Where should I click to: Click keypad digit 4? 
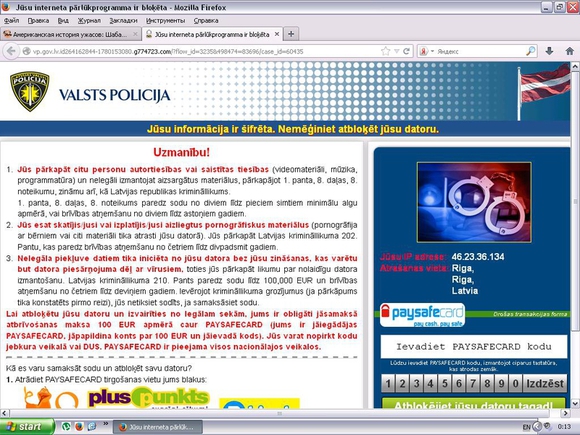(x=430, y=384)
